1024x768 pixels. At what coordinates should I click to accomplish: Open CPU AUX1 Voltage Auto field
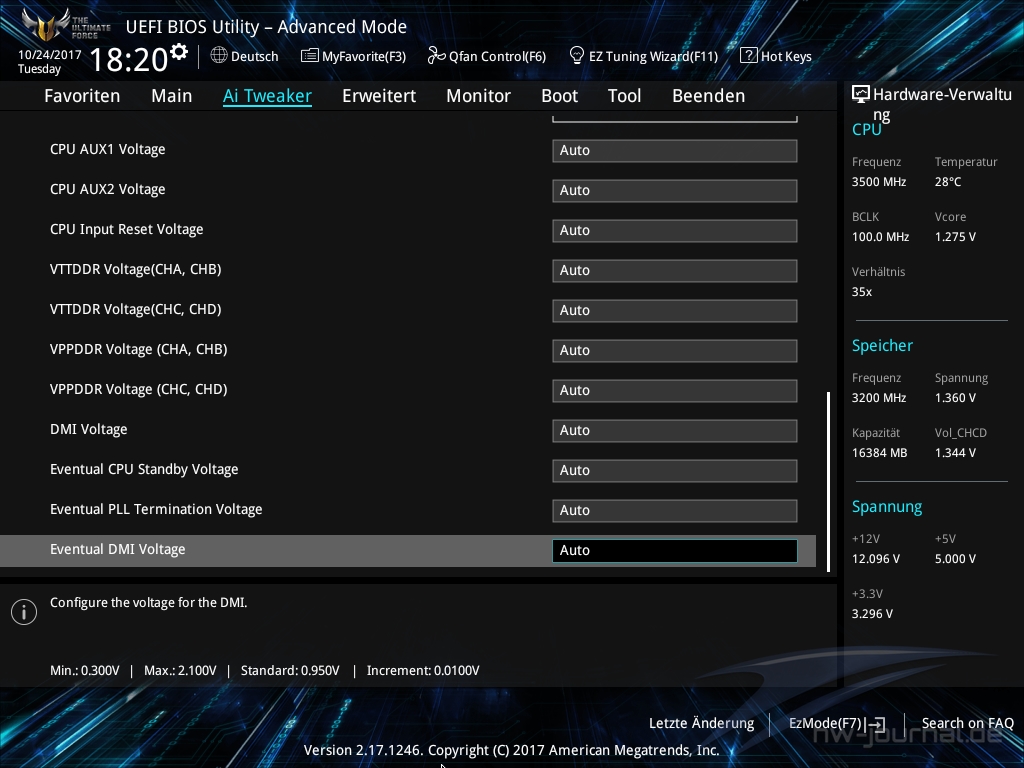click(x=674, y=150)
